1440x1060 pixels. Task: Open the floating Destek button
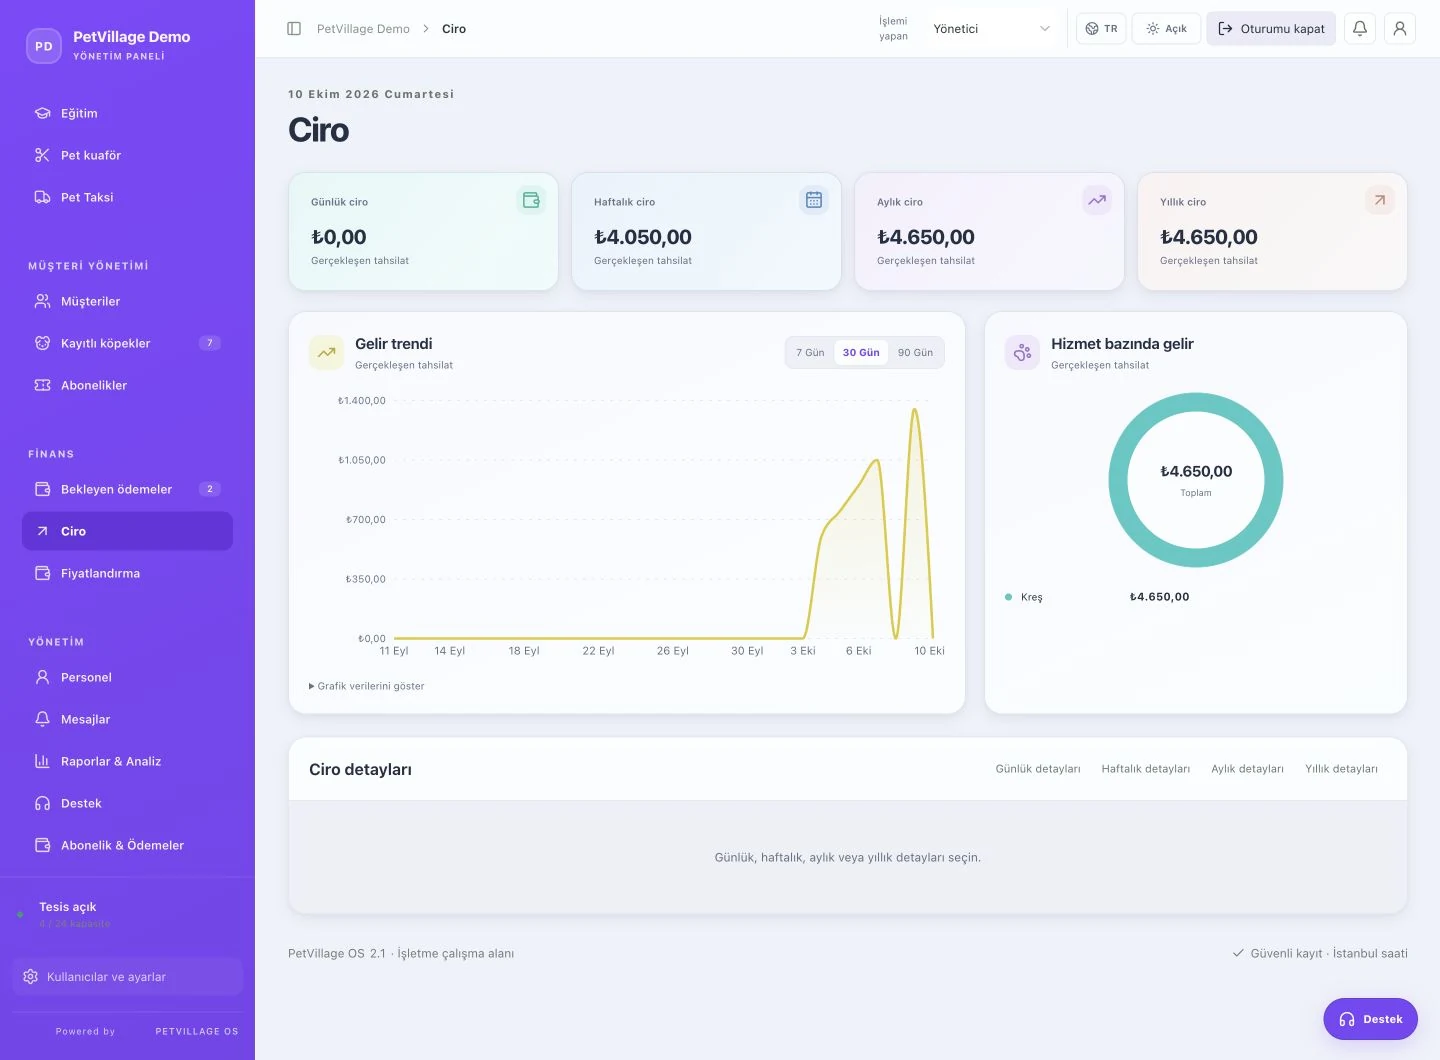click(x=1370, y=1019)
